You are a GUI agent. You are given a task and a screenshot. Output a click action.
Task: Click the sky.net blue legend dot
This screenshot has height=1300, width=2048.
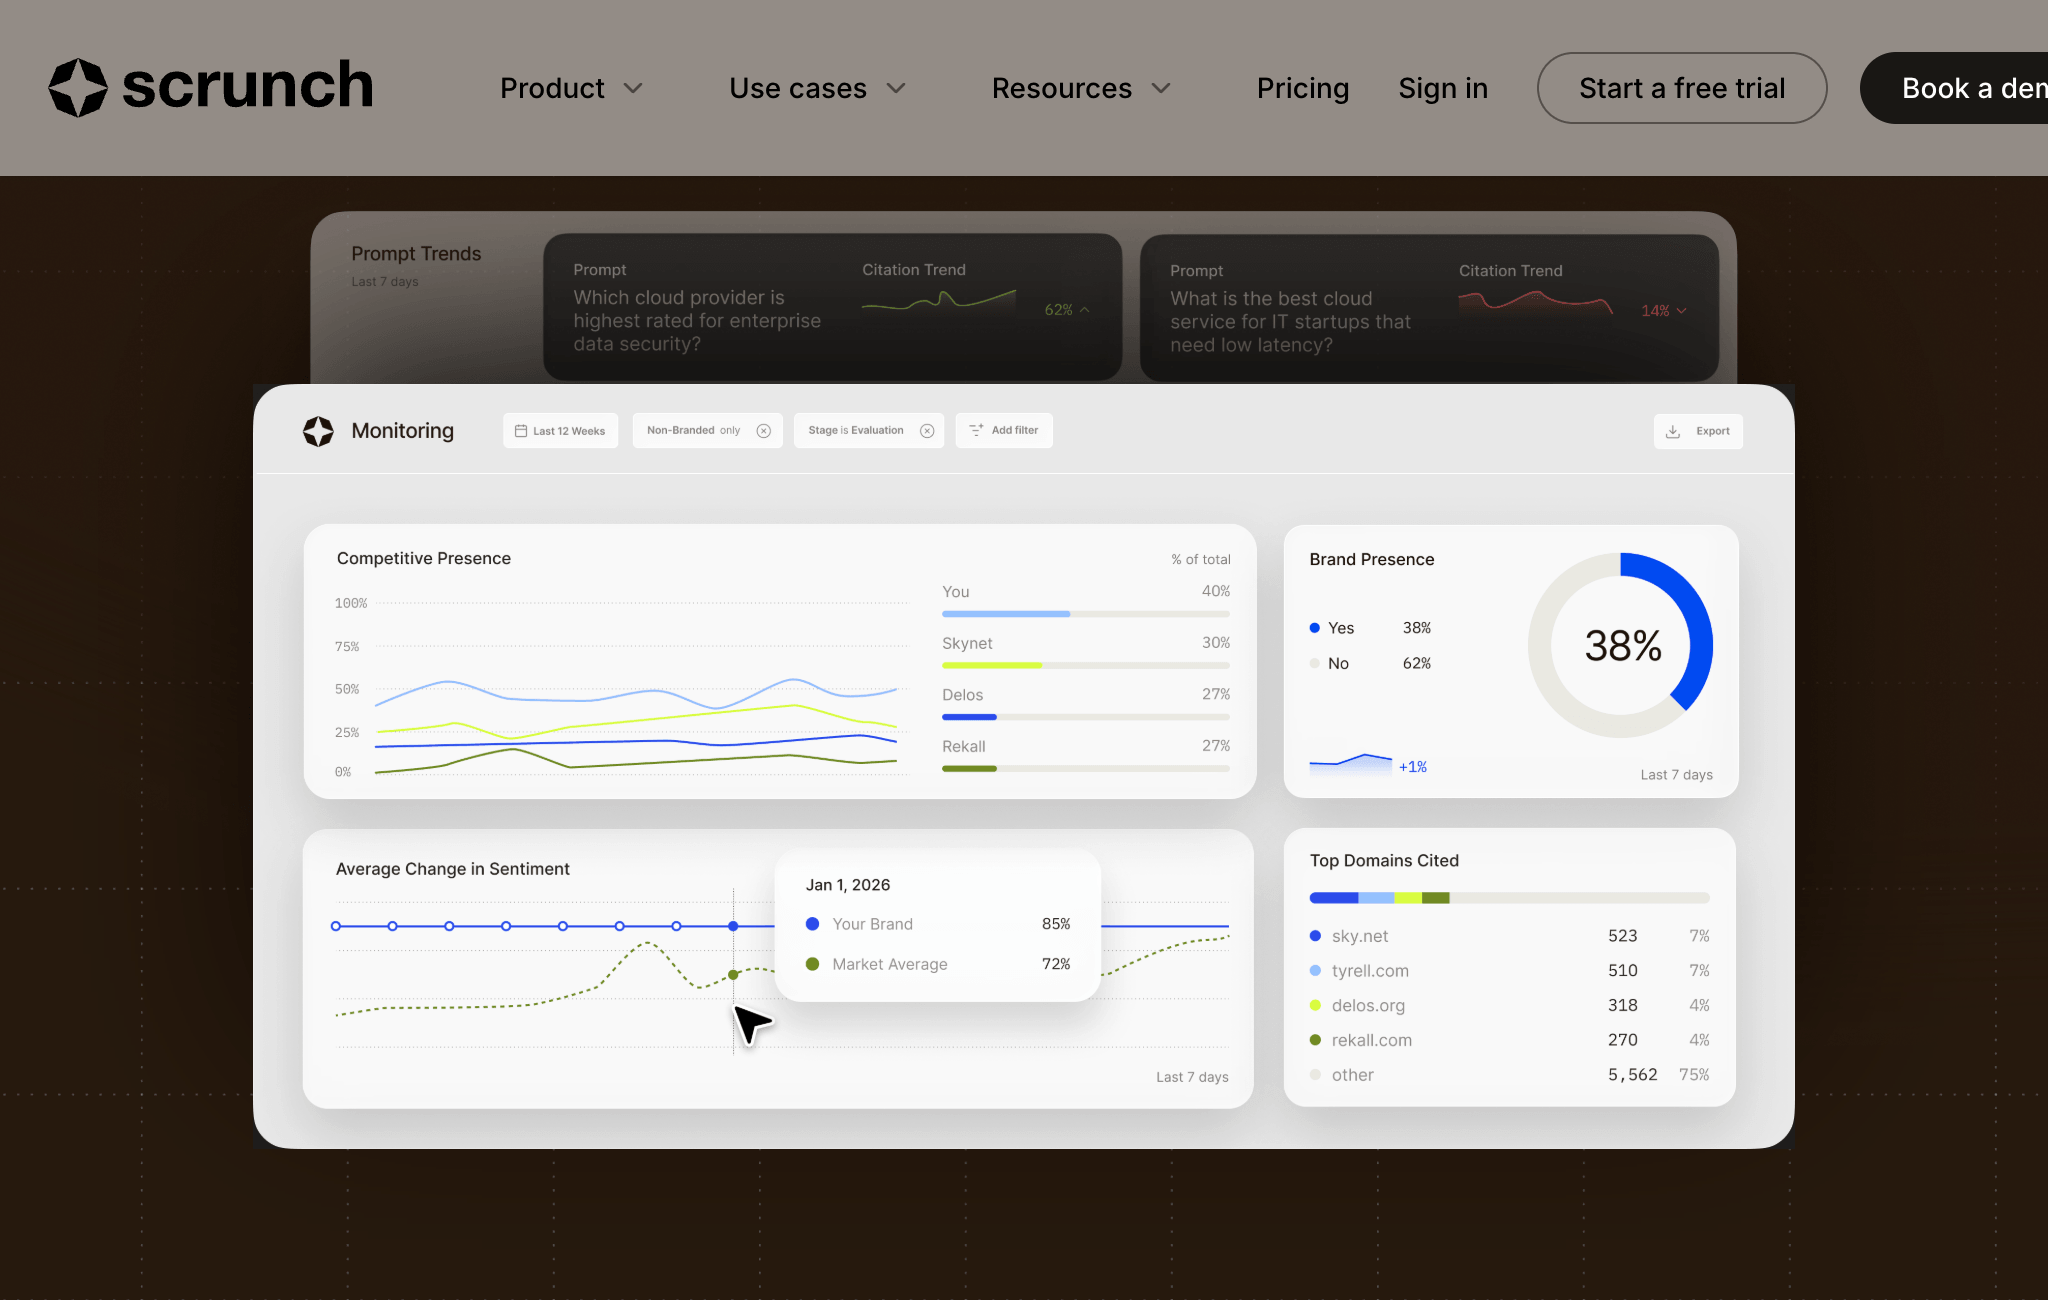pyautogui.click(x=1315, y=936)
